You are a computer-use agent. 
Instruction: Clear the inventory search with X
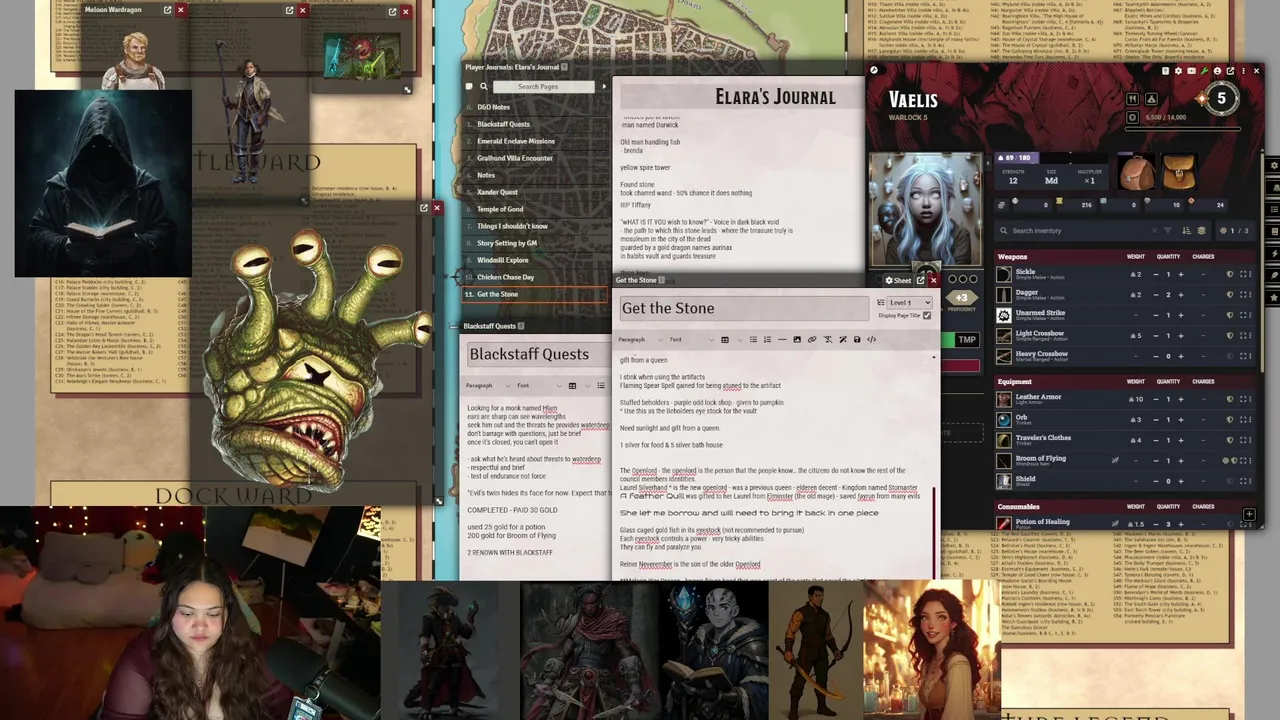click(1154, 231)
